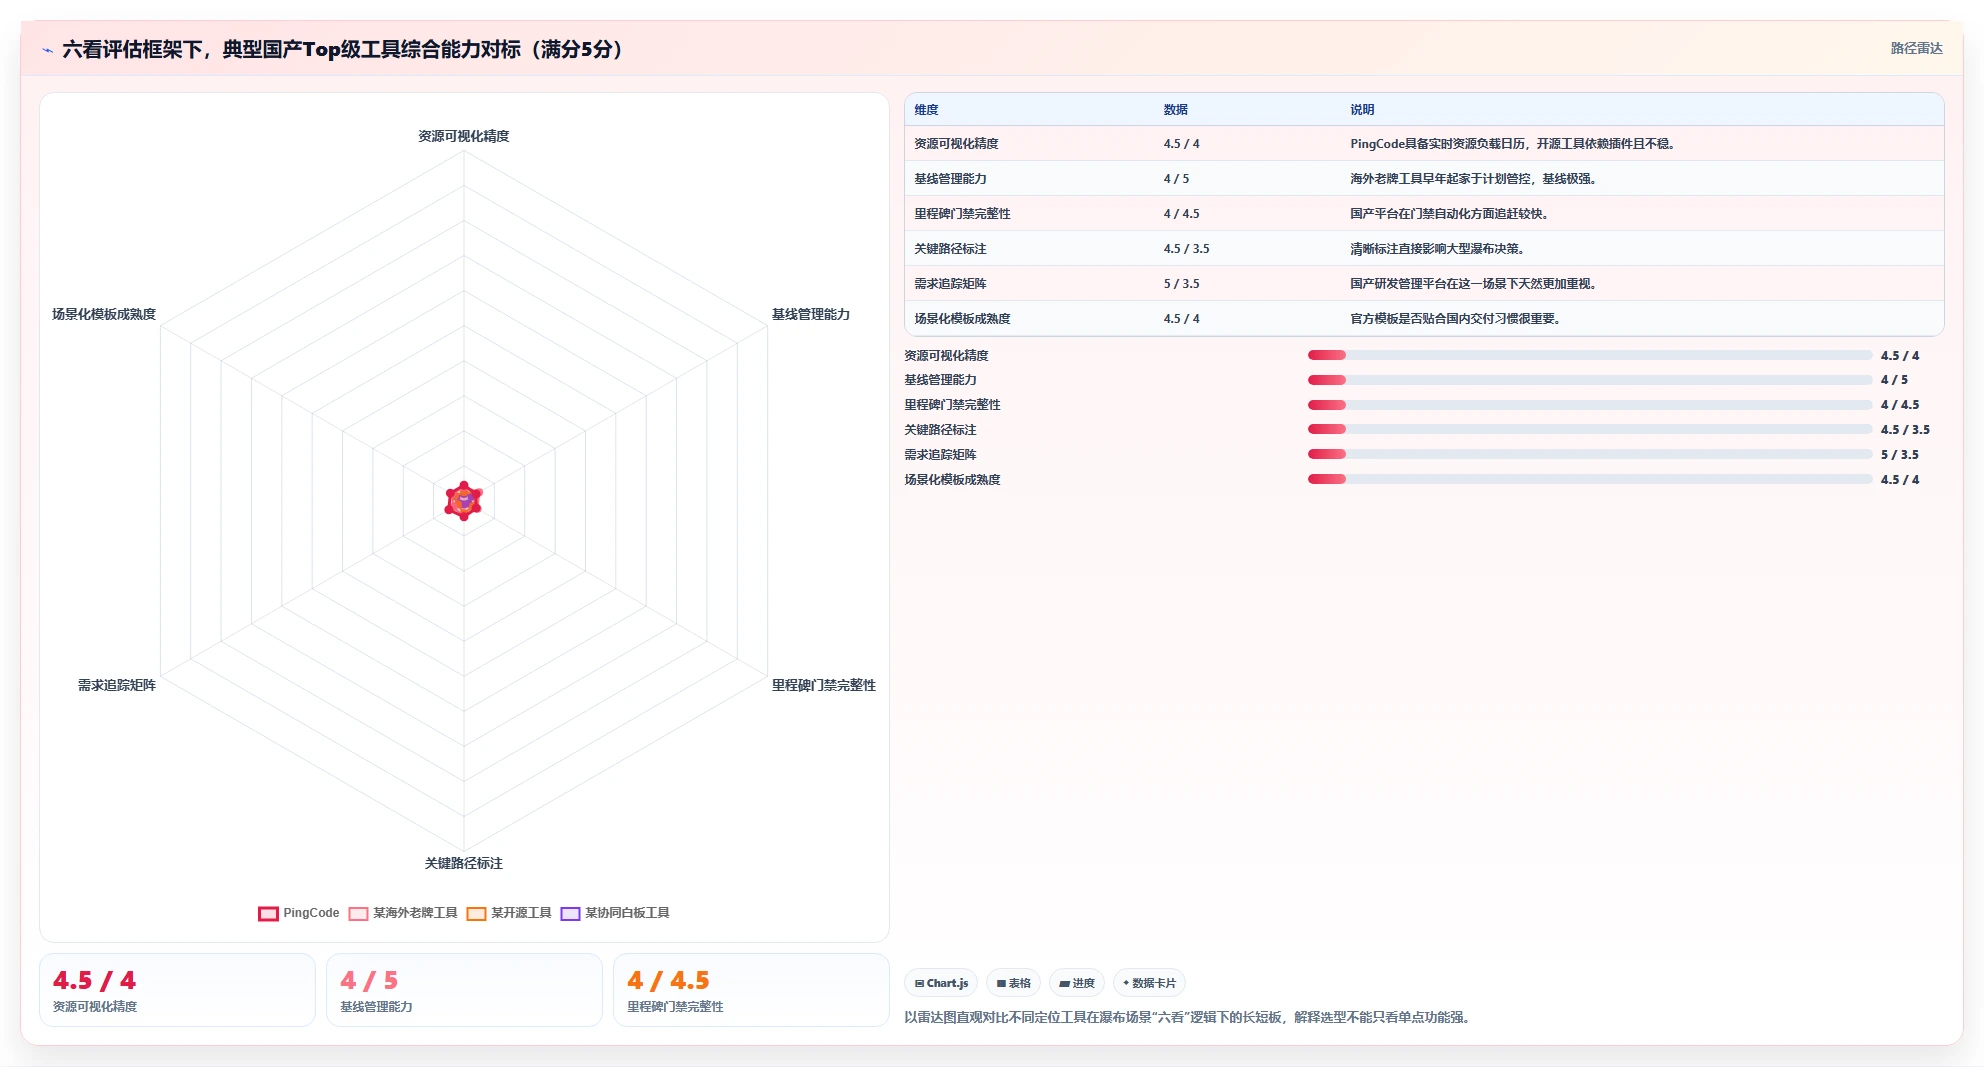This screenshot has width=1984, height=1067.
Task: Click the radar axis label 资源可视化精度
Action: point(464,136)
